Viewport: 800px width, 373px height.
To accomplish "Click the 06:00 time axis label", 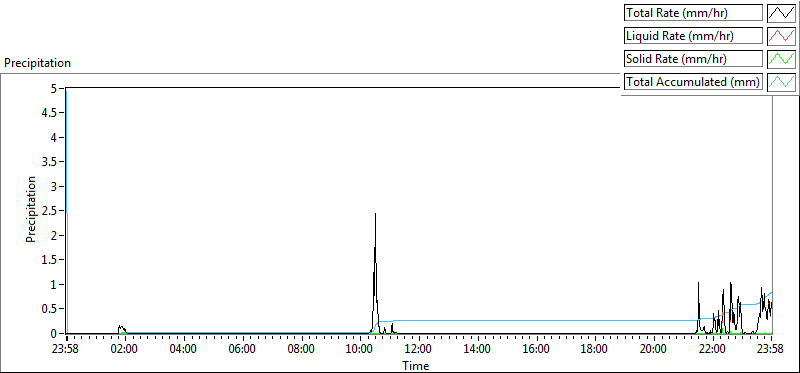I will point(242,350).
